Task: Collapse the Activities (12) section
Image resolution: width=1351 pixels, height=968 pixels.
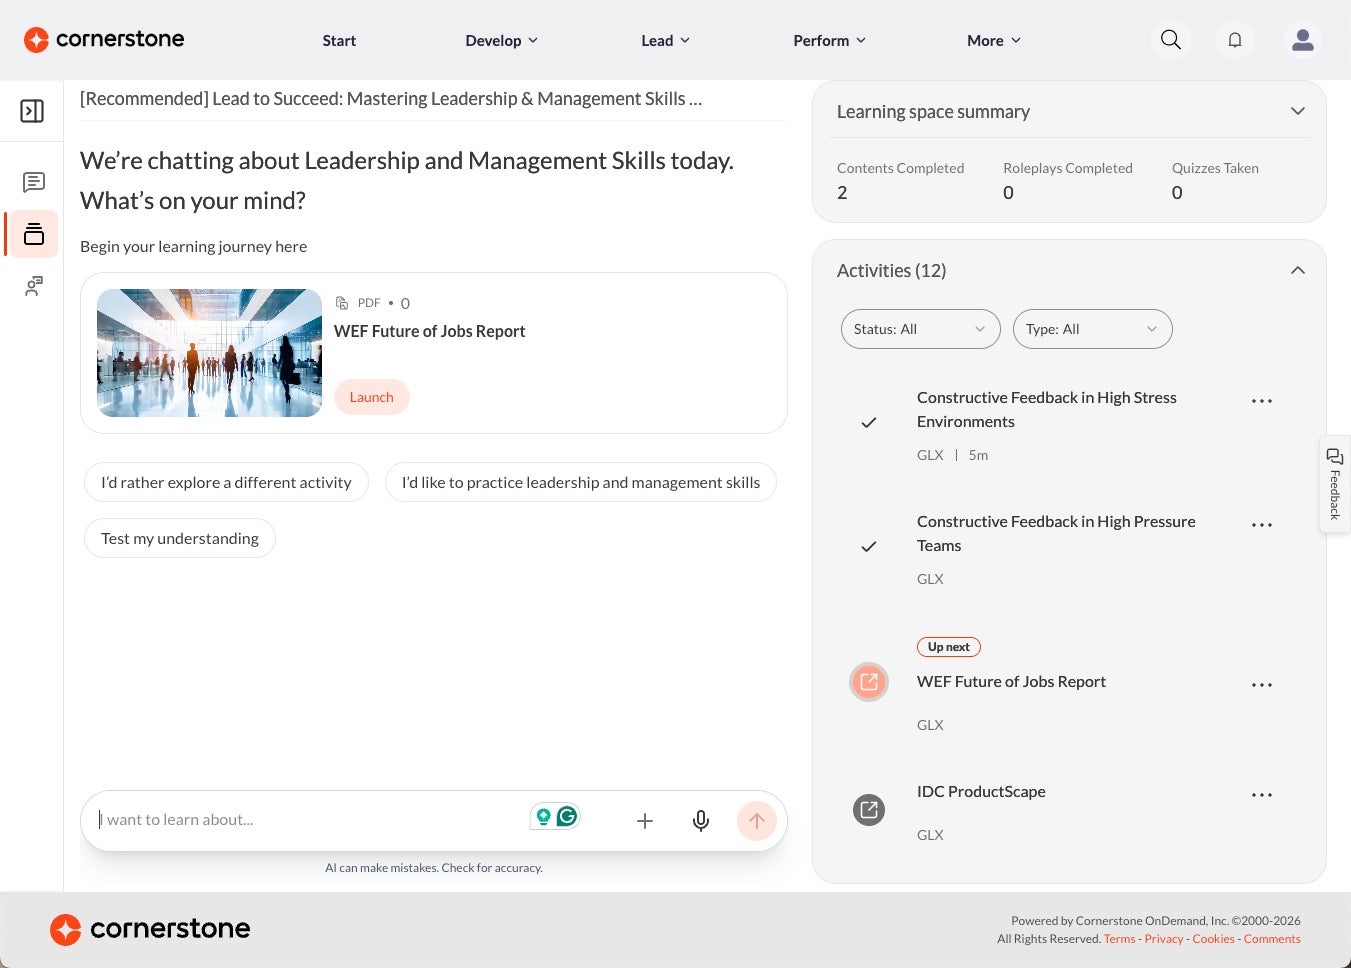Action: (x=1297, y=270)
